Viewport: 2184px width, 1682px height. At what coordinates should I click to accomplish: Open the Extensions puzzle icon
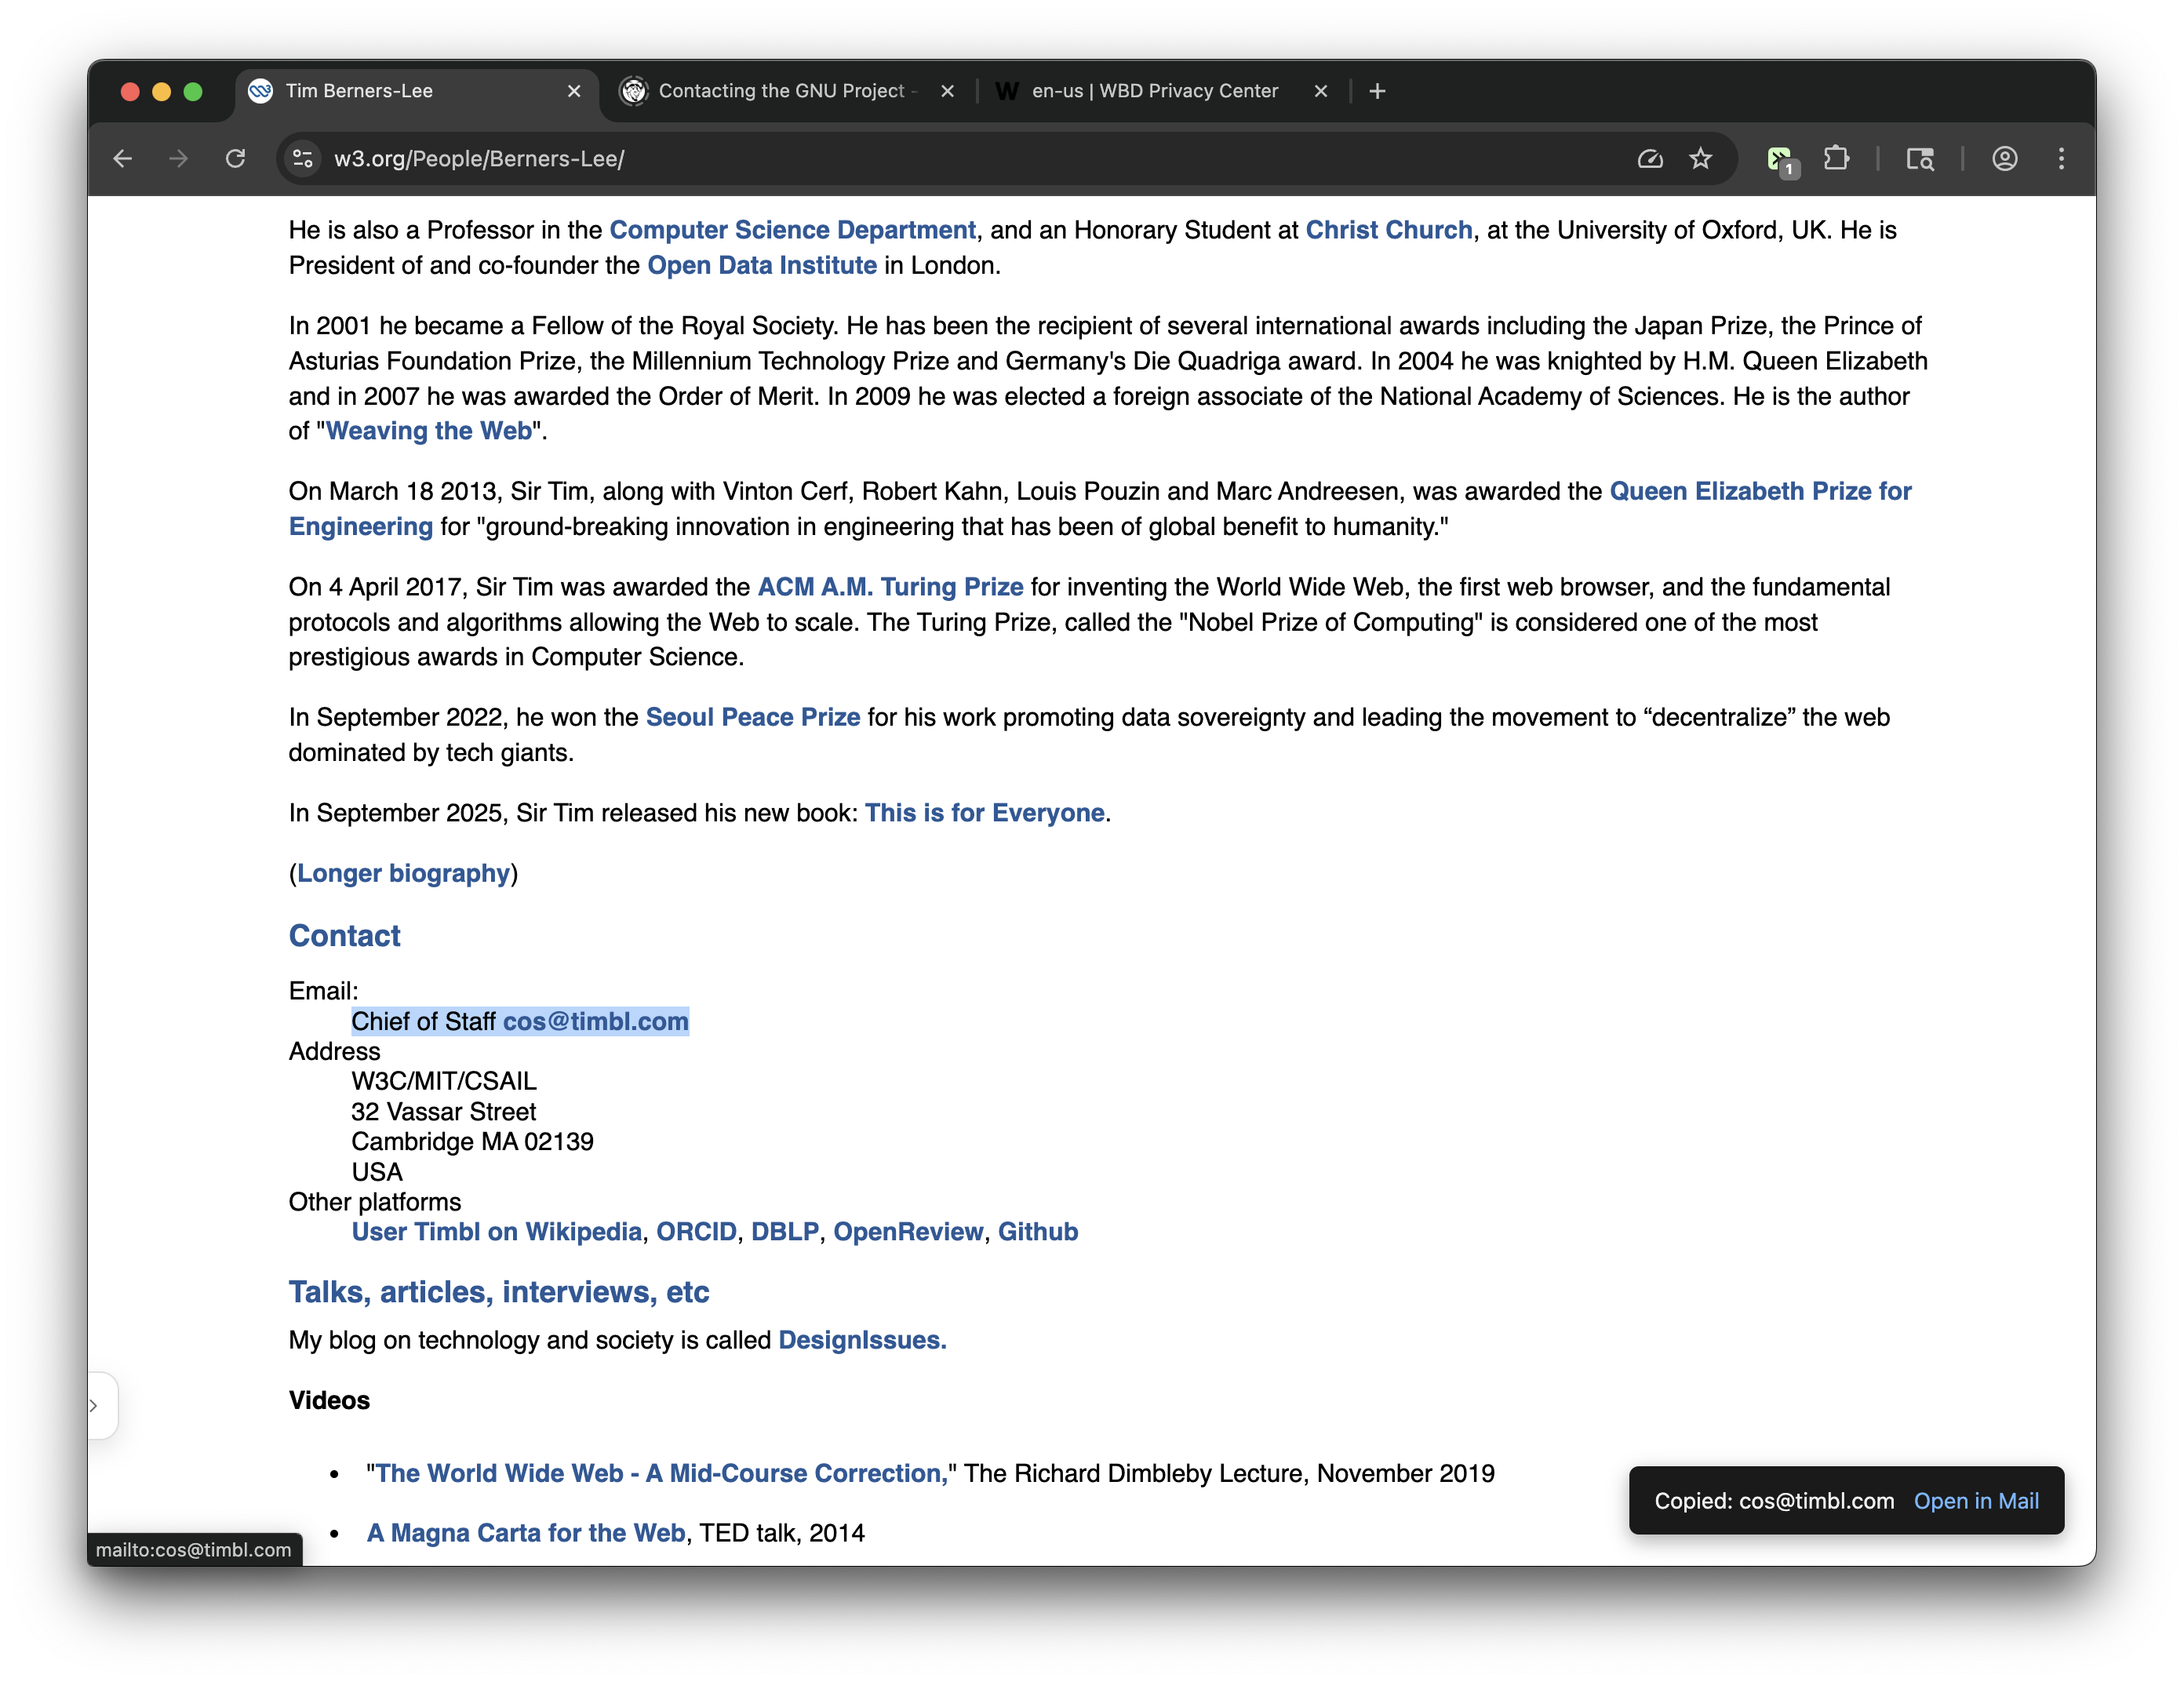click(1836, 159)
